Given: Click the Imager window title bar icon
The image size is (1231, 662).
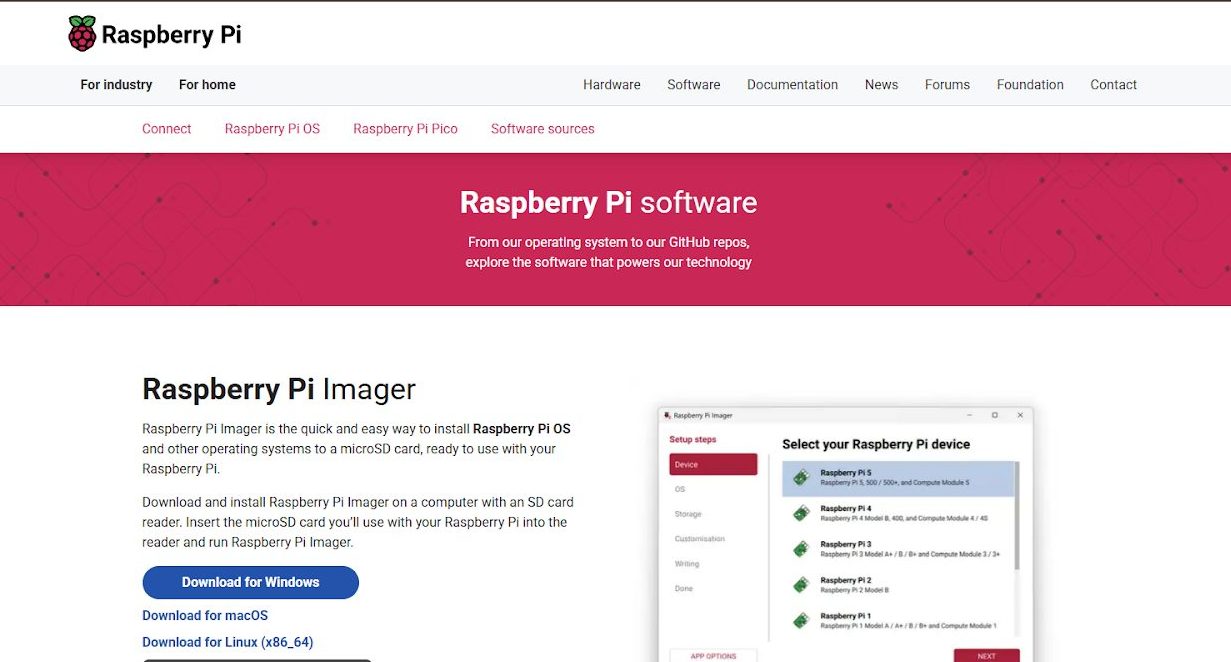Looking at the screenshot, I should tap(668, 415).
